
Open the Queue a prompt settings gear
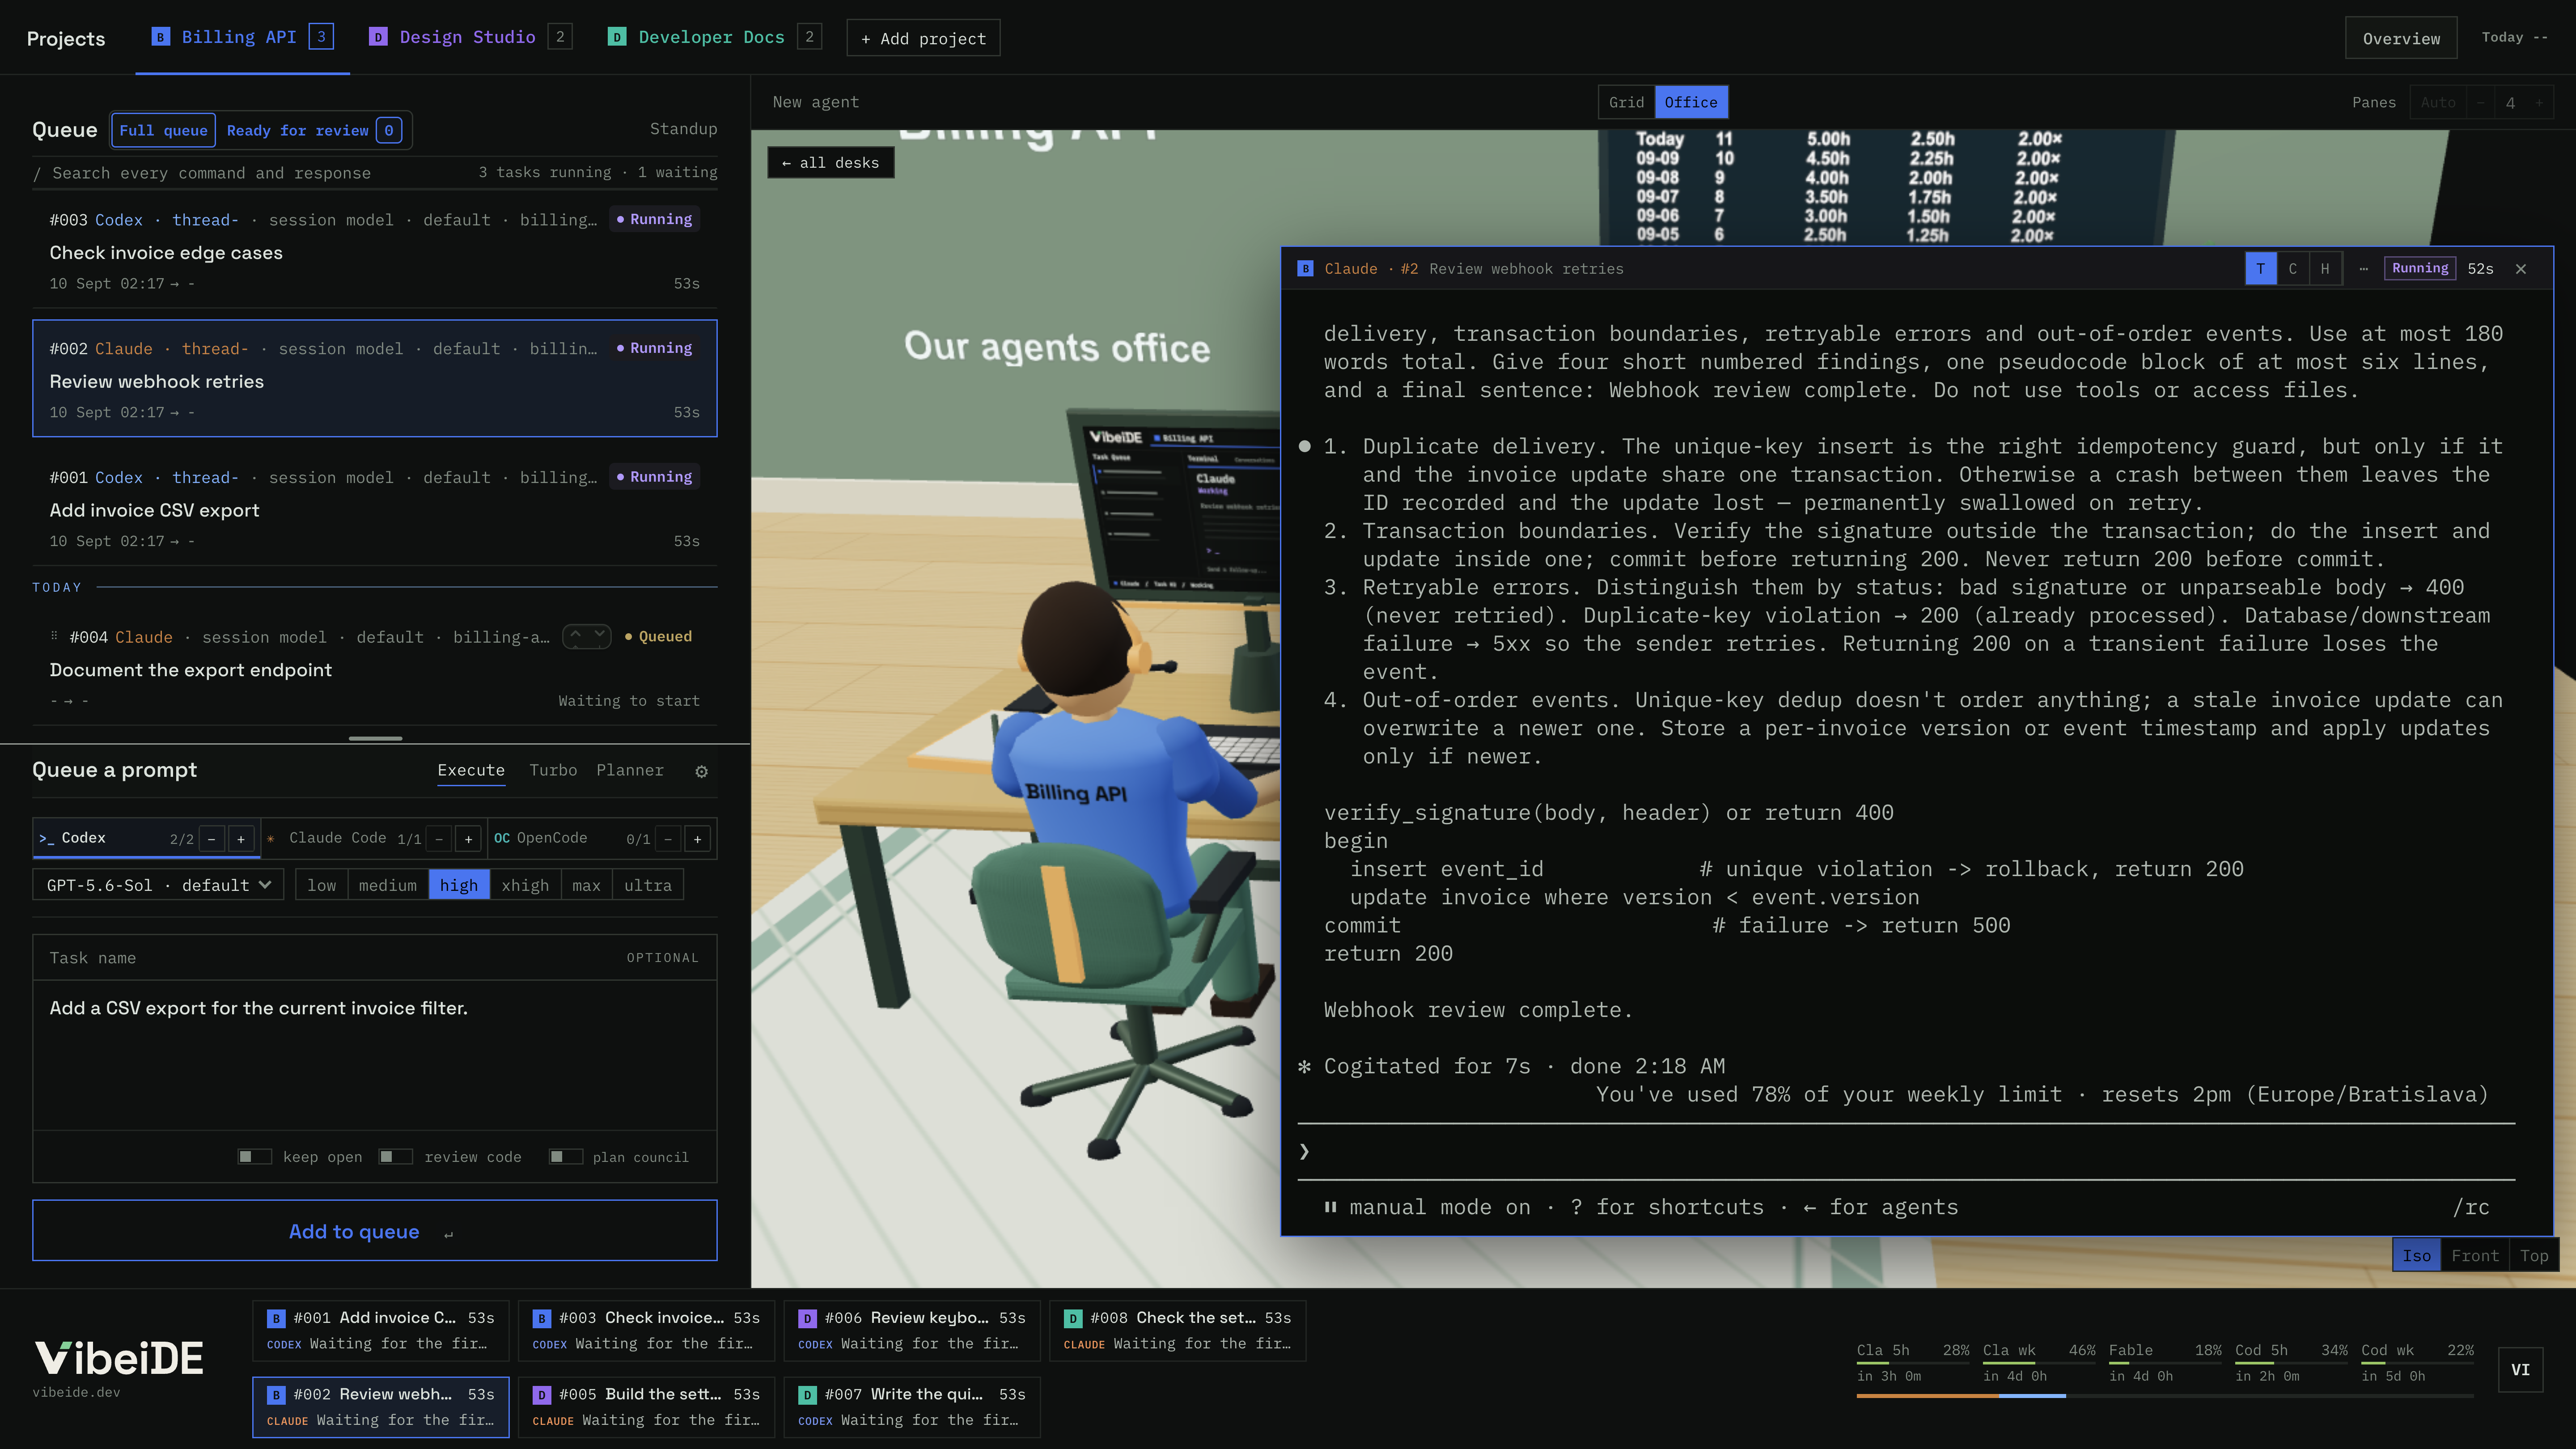(x=701, y=771)
